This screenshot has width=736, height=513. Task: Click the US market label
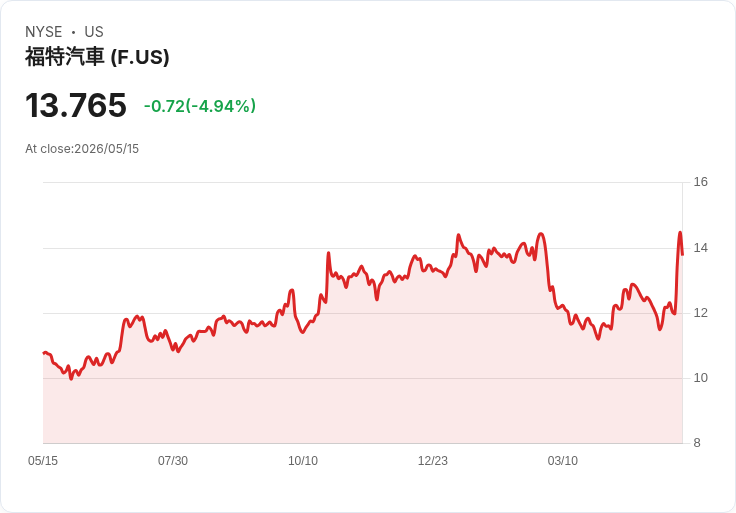[x=94, y=32]
